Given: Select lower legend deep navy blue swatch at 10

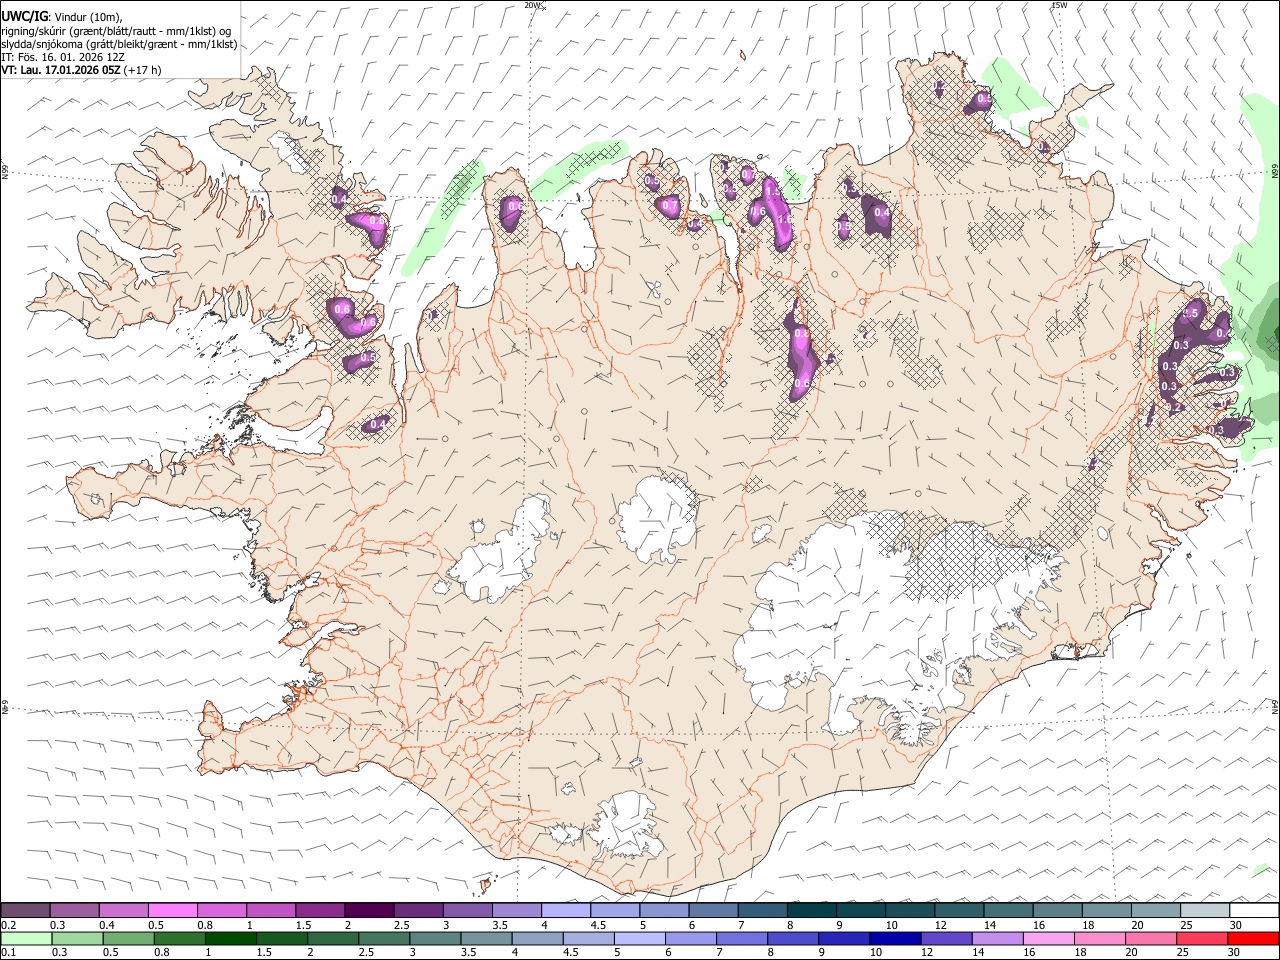Looking at the screenshot, I should [896, 938].
